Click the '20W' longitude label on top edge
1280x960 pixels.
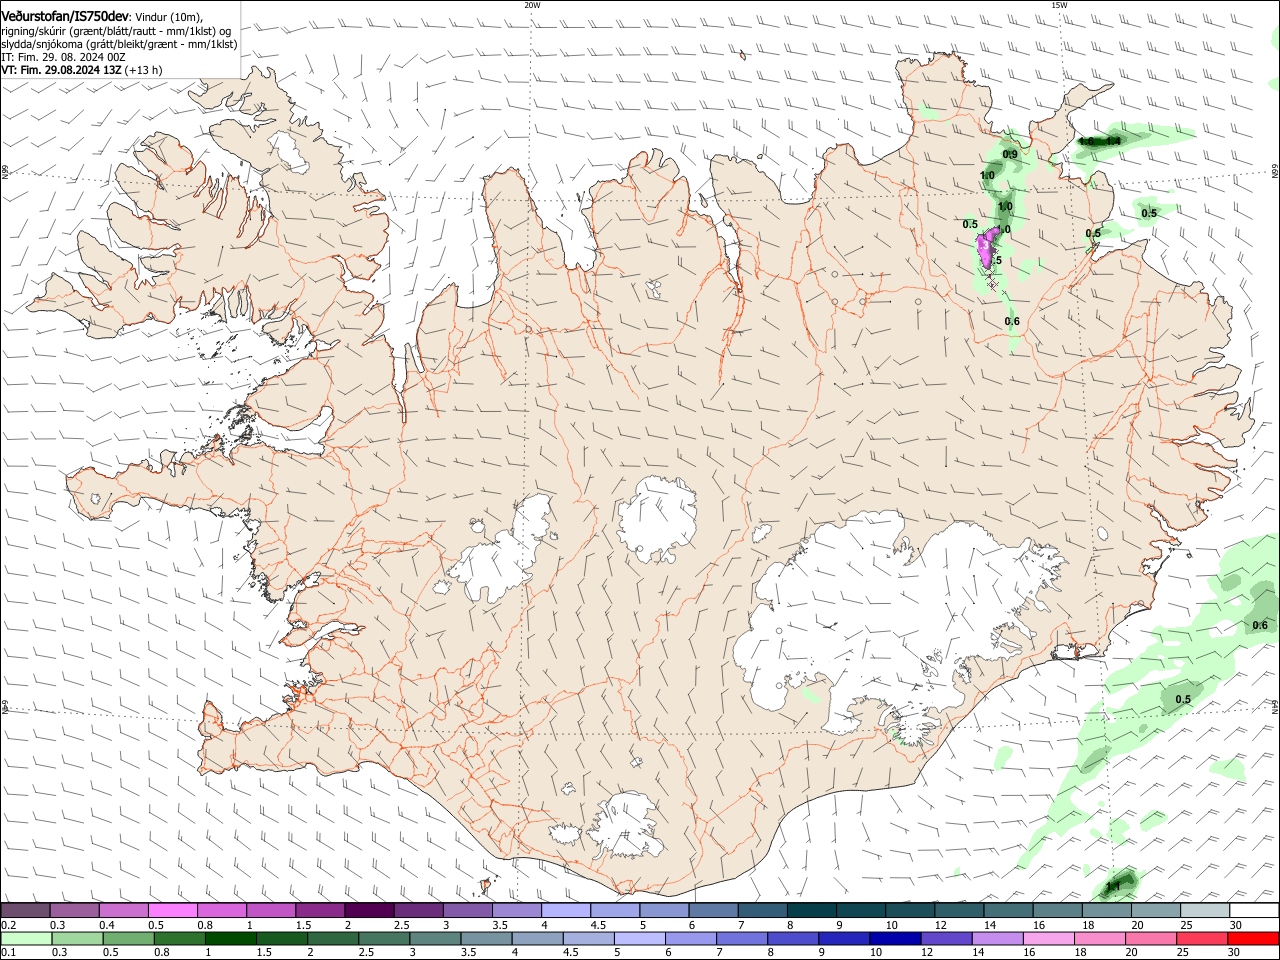pos(532,5)
